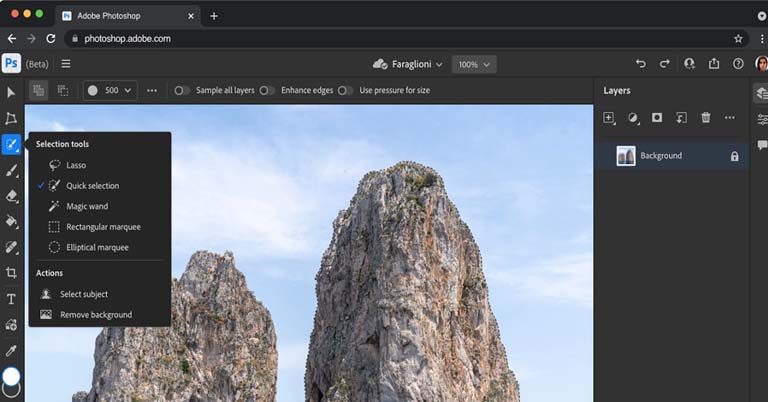The image size is (768, 402).
Task: Click the browser forward arrow
Action: 31,38
